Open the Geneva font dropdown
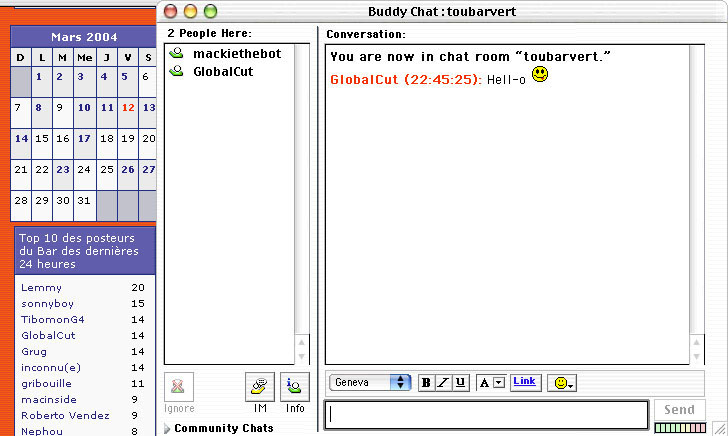728x436 pixels. pyautogui.click(x=370, y=382)
